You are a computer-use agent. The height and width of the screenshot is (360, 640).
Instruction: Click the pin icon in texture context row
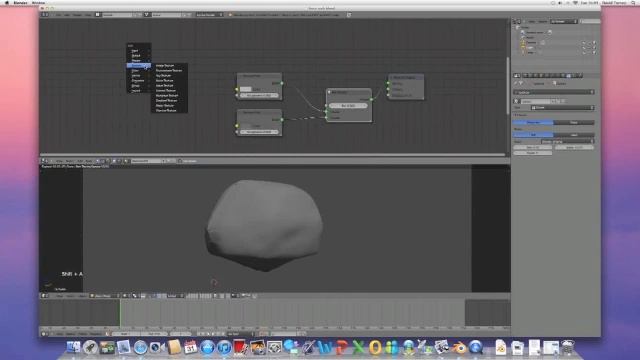(x=516, y=83)
